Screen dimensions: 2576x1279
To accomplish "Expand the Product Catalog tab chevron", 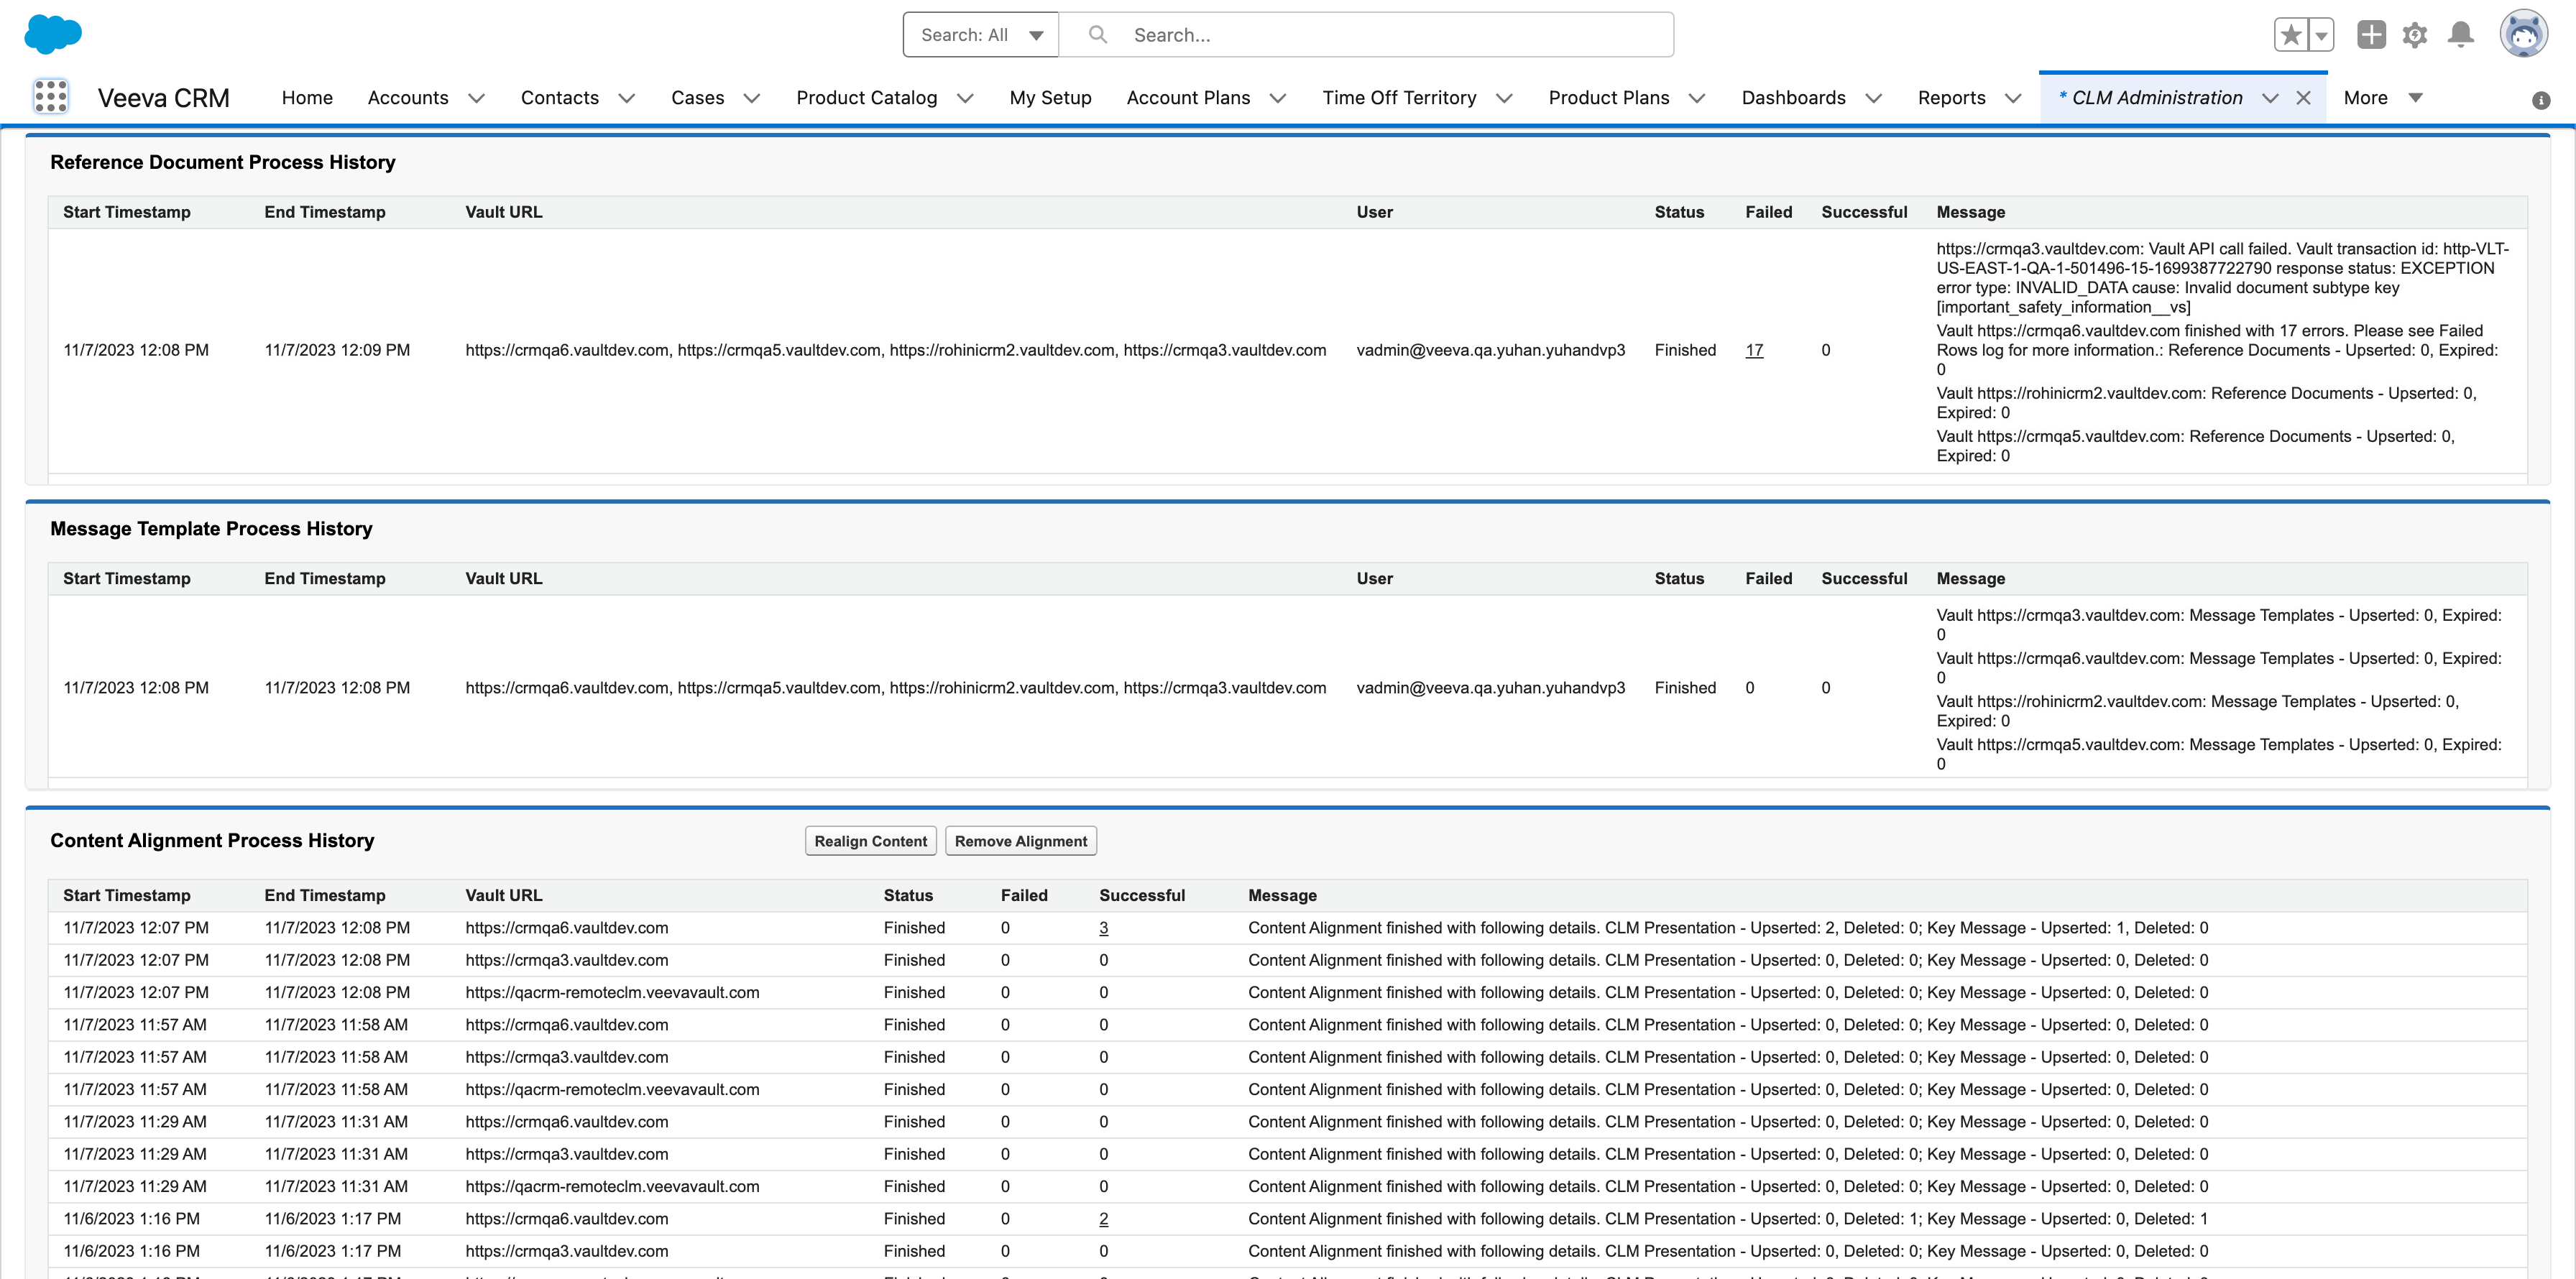I will pyautogui.click(x=965, y=98).
